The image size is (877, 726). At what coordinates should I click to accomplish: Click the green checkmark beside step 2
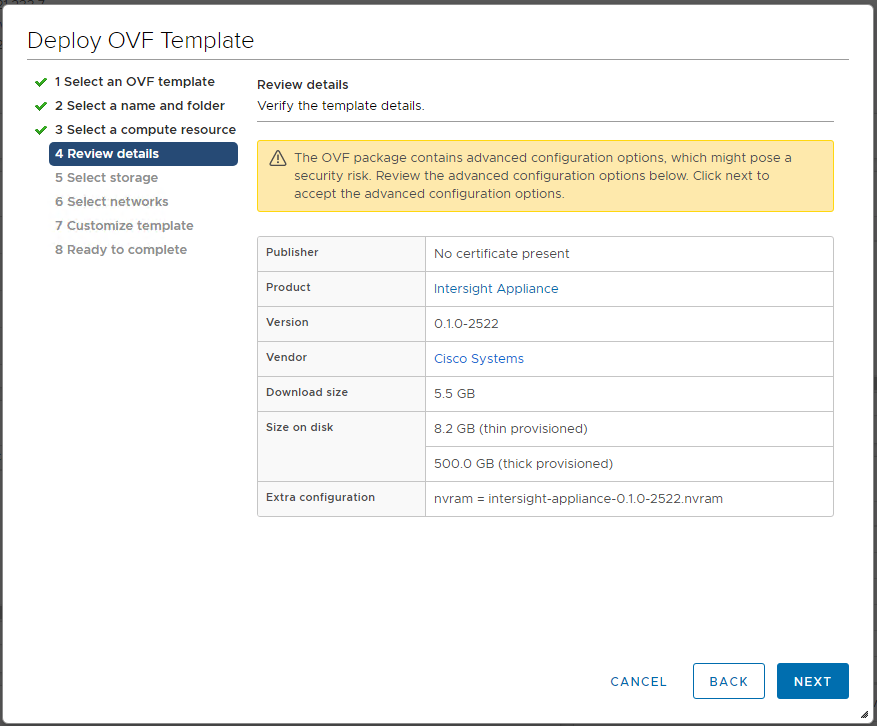[41, 106]
